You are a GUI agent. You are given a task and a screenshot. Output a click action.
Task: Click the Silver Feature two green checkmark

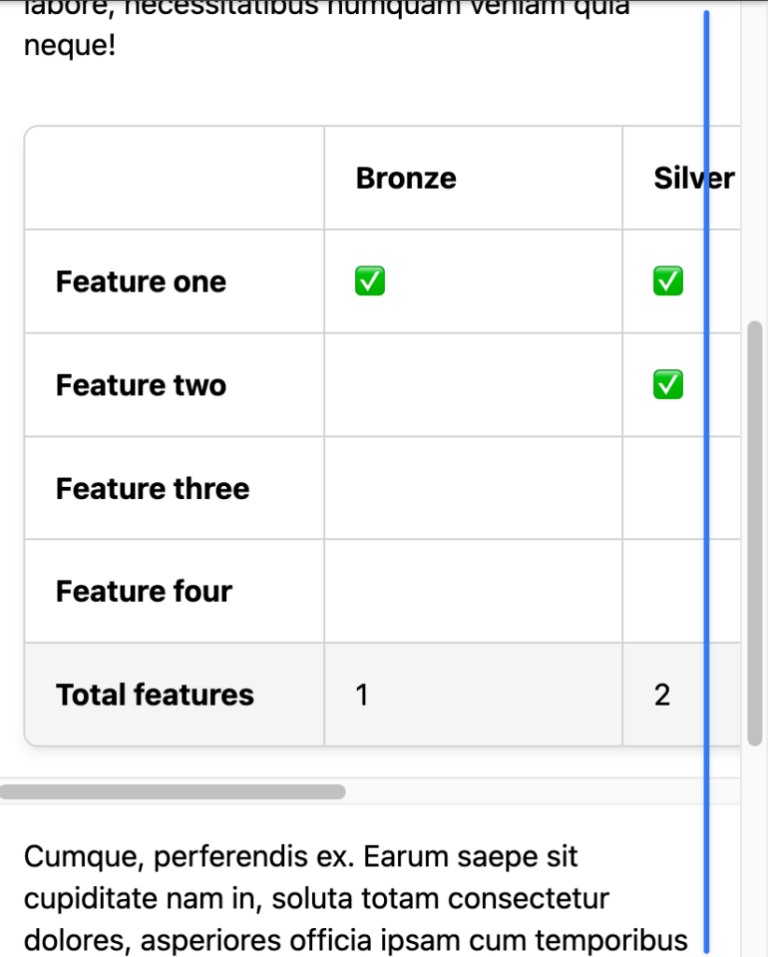pos(668,385)
